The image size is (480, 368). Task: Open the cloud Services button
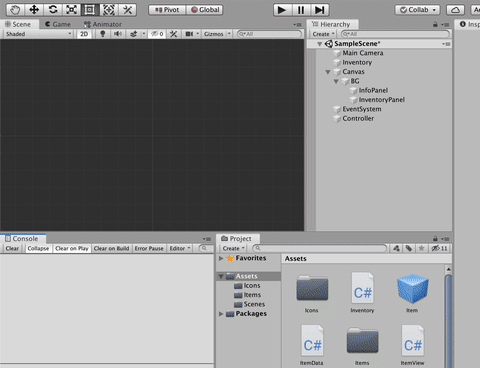455,10
